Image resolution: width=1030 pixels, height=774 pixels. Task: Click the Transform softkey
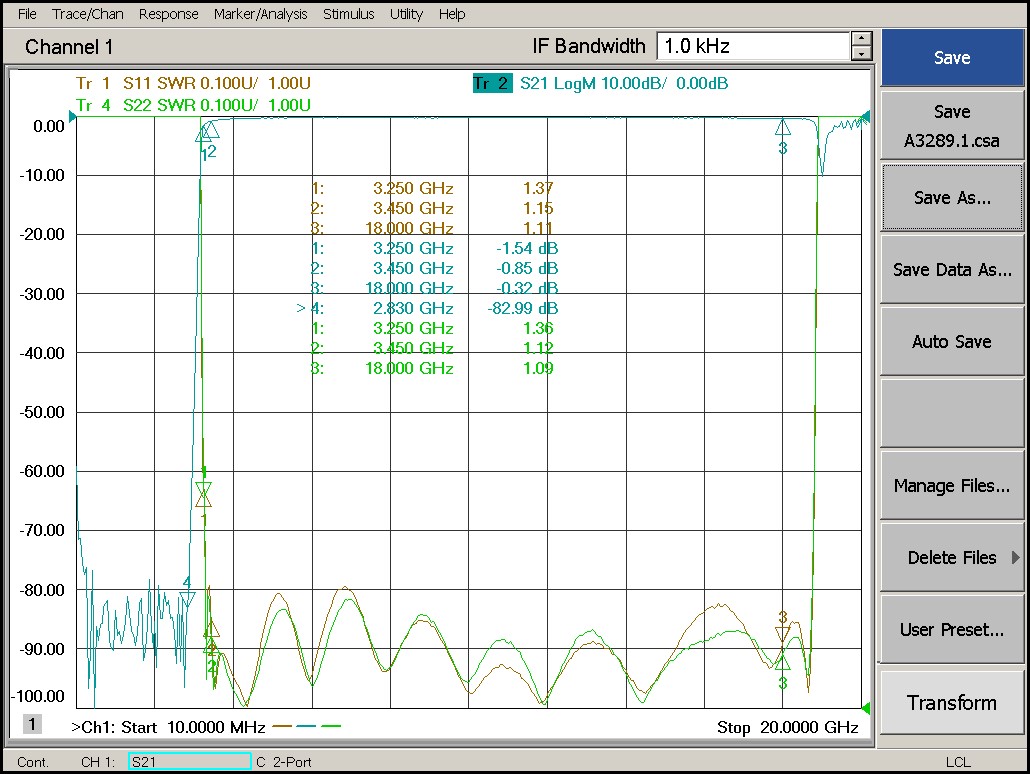click(952, 702)
